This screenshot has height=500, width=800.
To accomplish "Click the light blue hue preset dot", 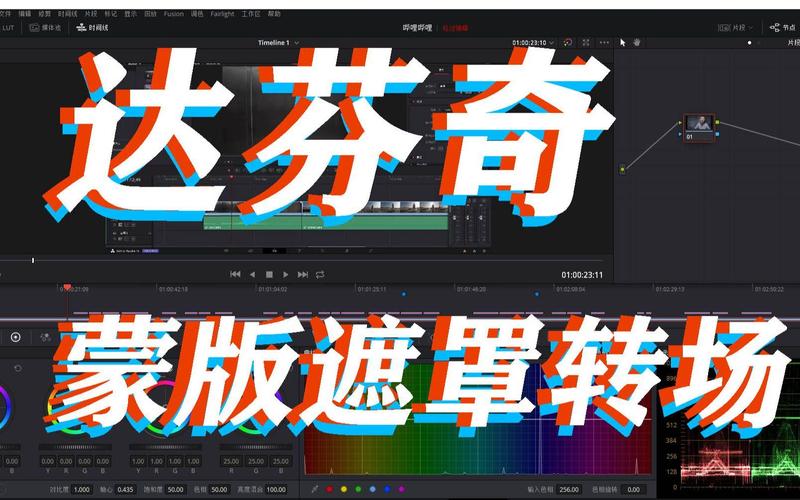I will (x=373, y=489).
